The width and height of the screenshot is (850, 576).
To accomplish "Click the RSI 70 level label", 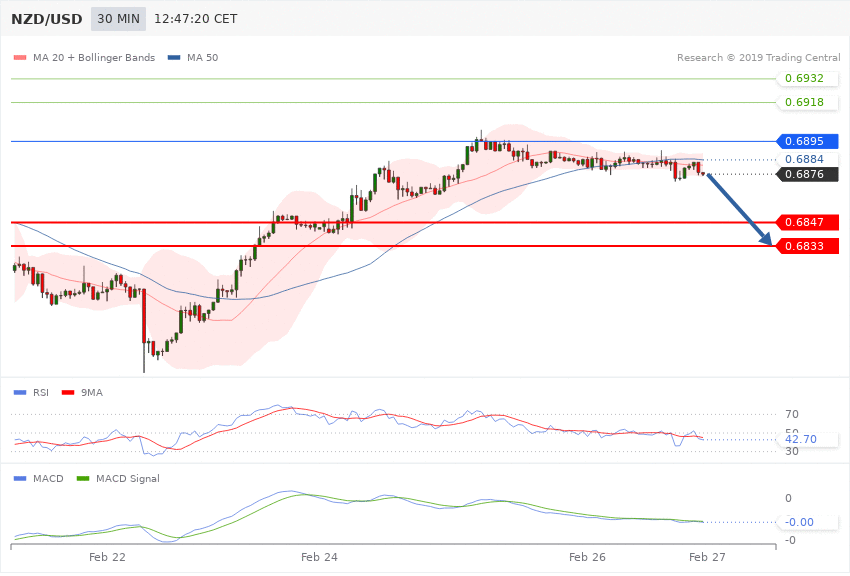I will [x=791, y=414].
